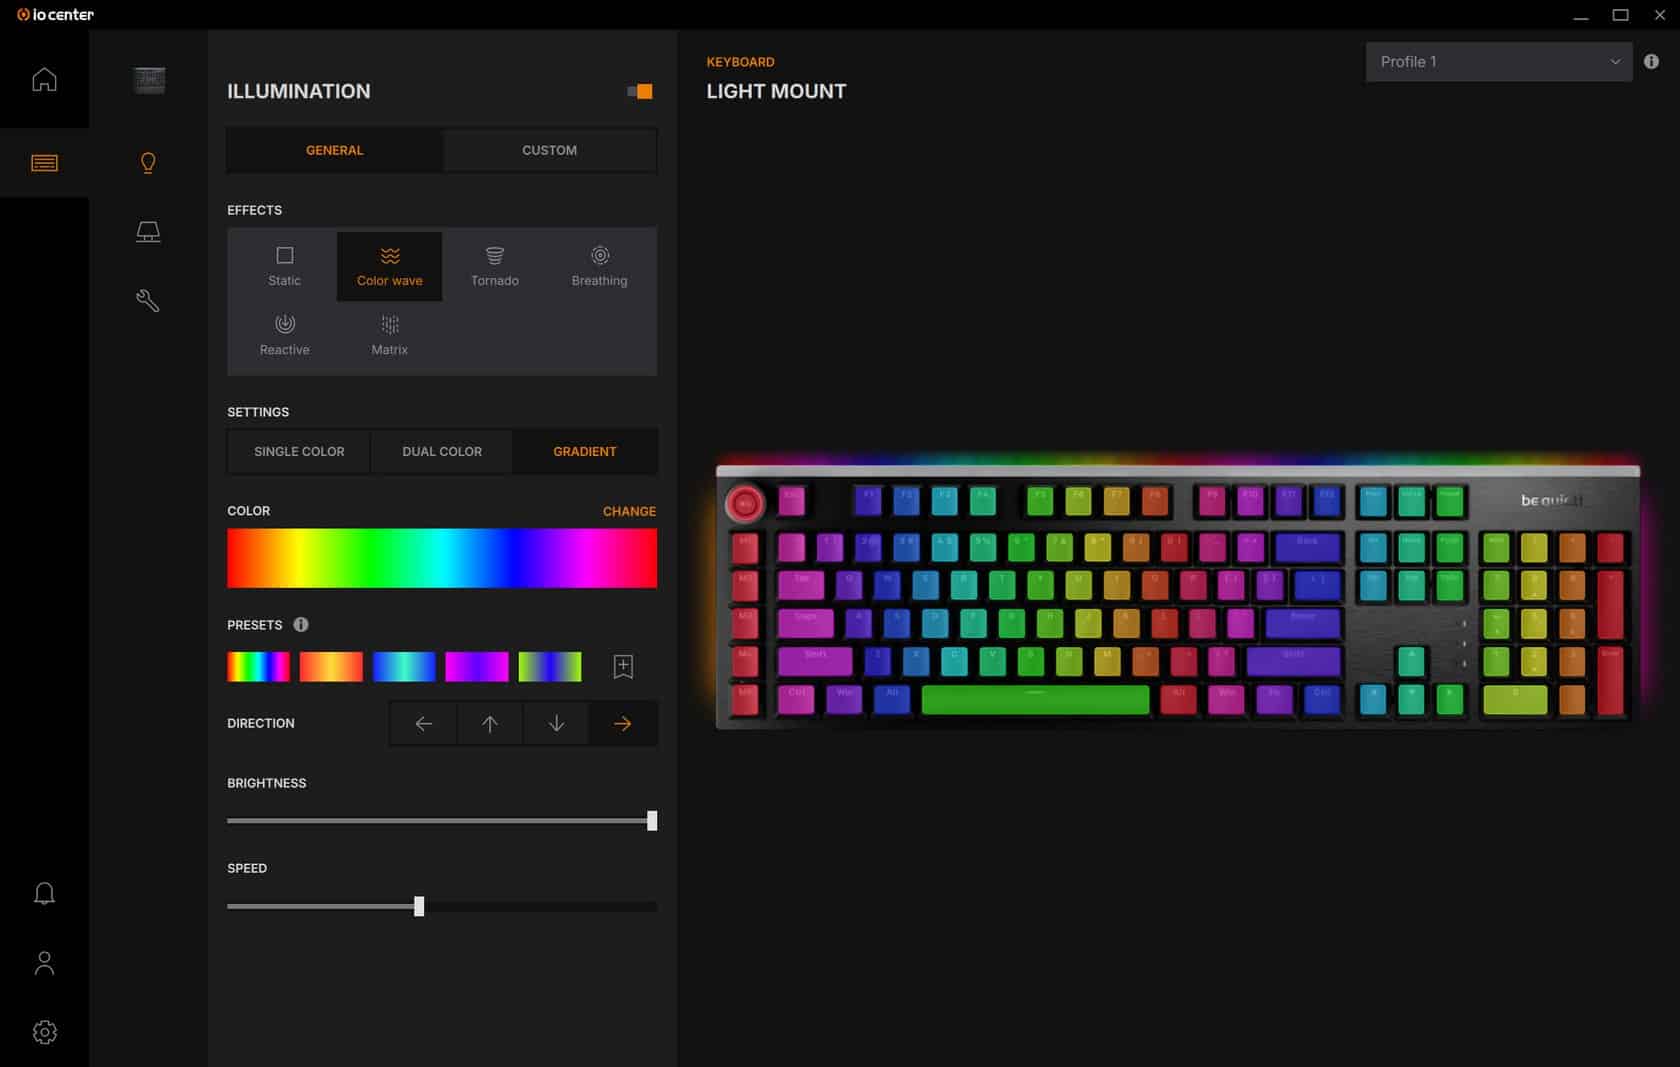1680x1067 pixels.
Task: Open the illumination lightbulb section
Action: point(148,163)
